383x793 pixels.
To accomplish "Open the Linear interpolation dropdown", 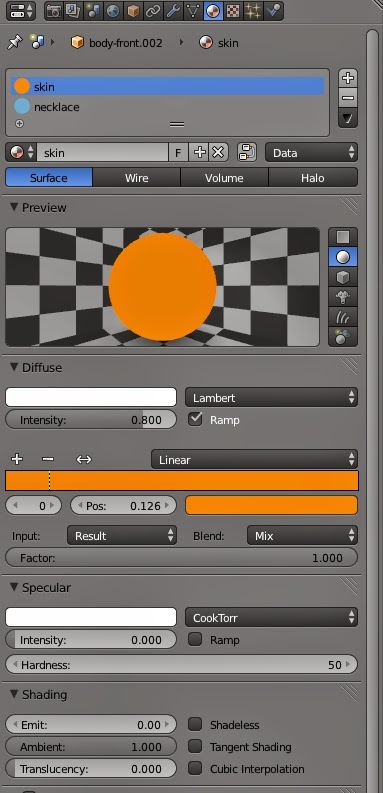I will (254, 459).
